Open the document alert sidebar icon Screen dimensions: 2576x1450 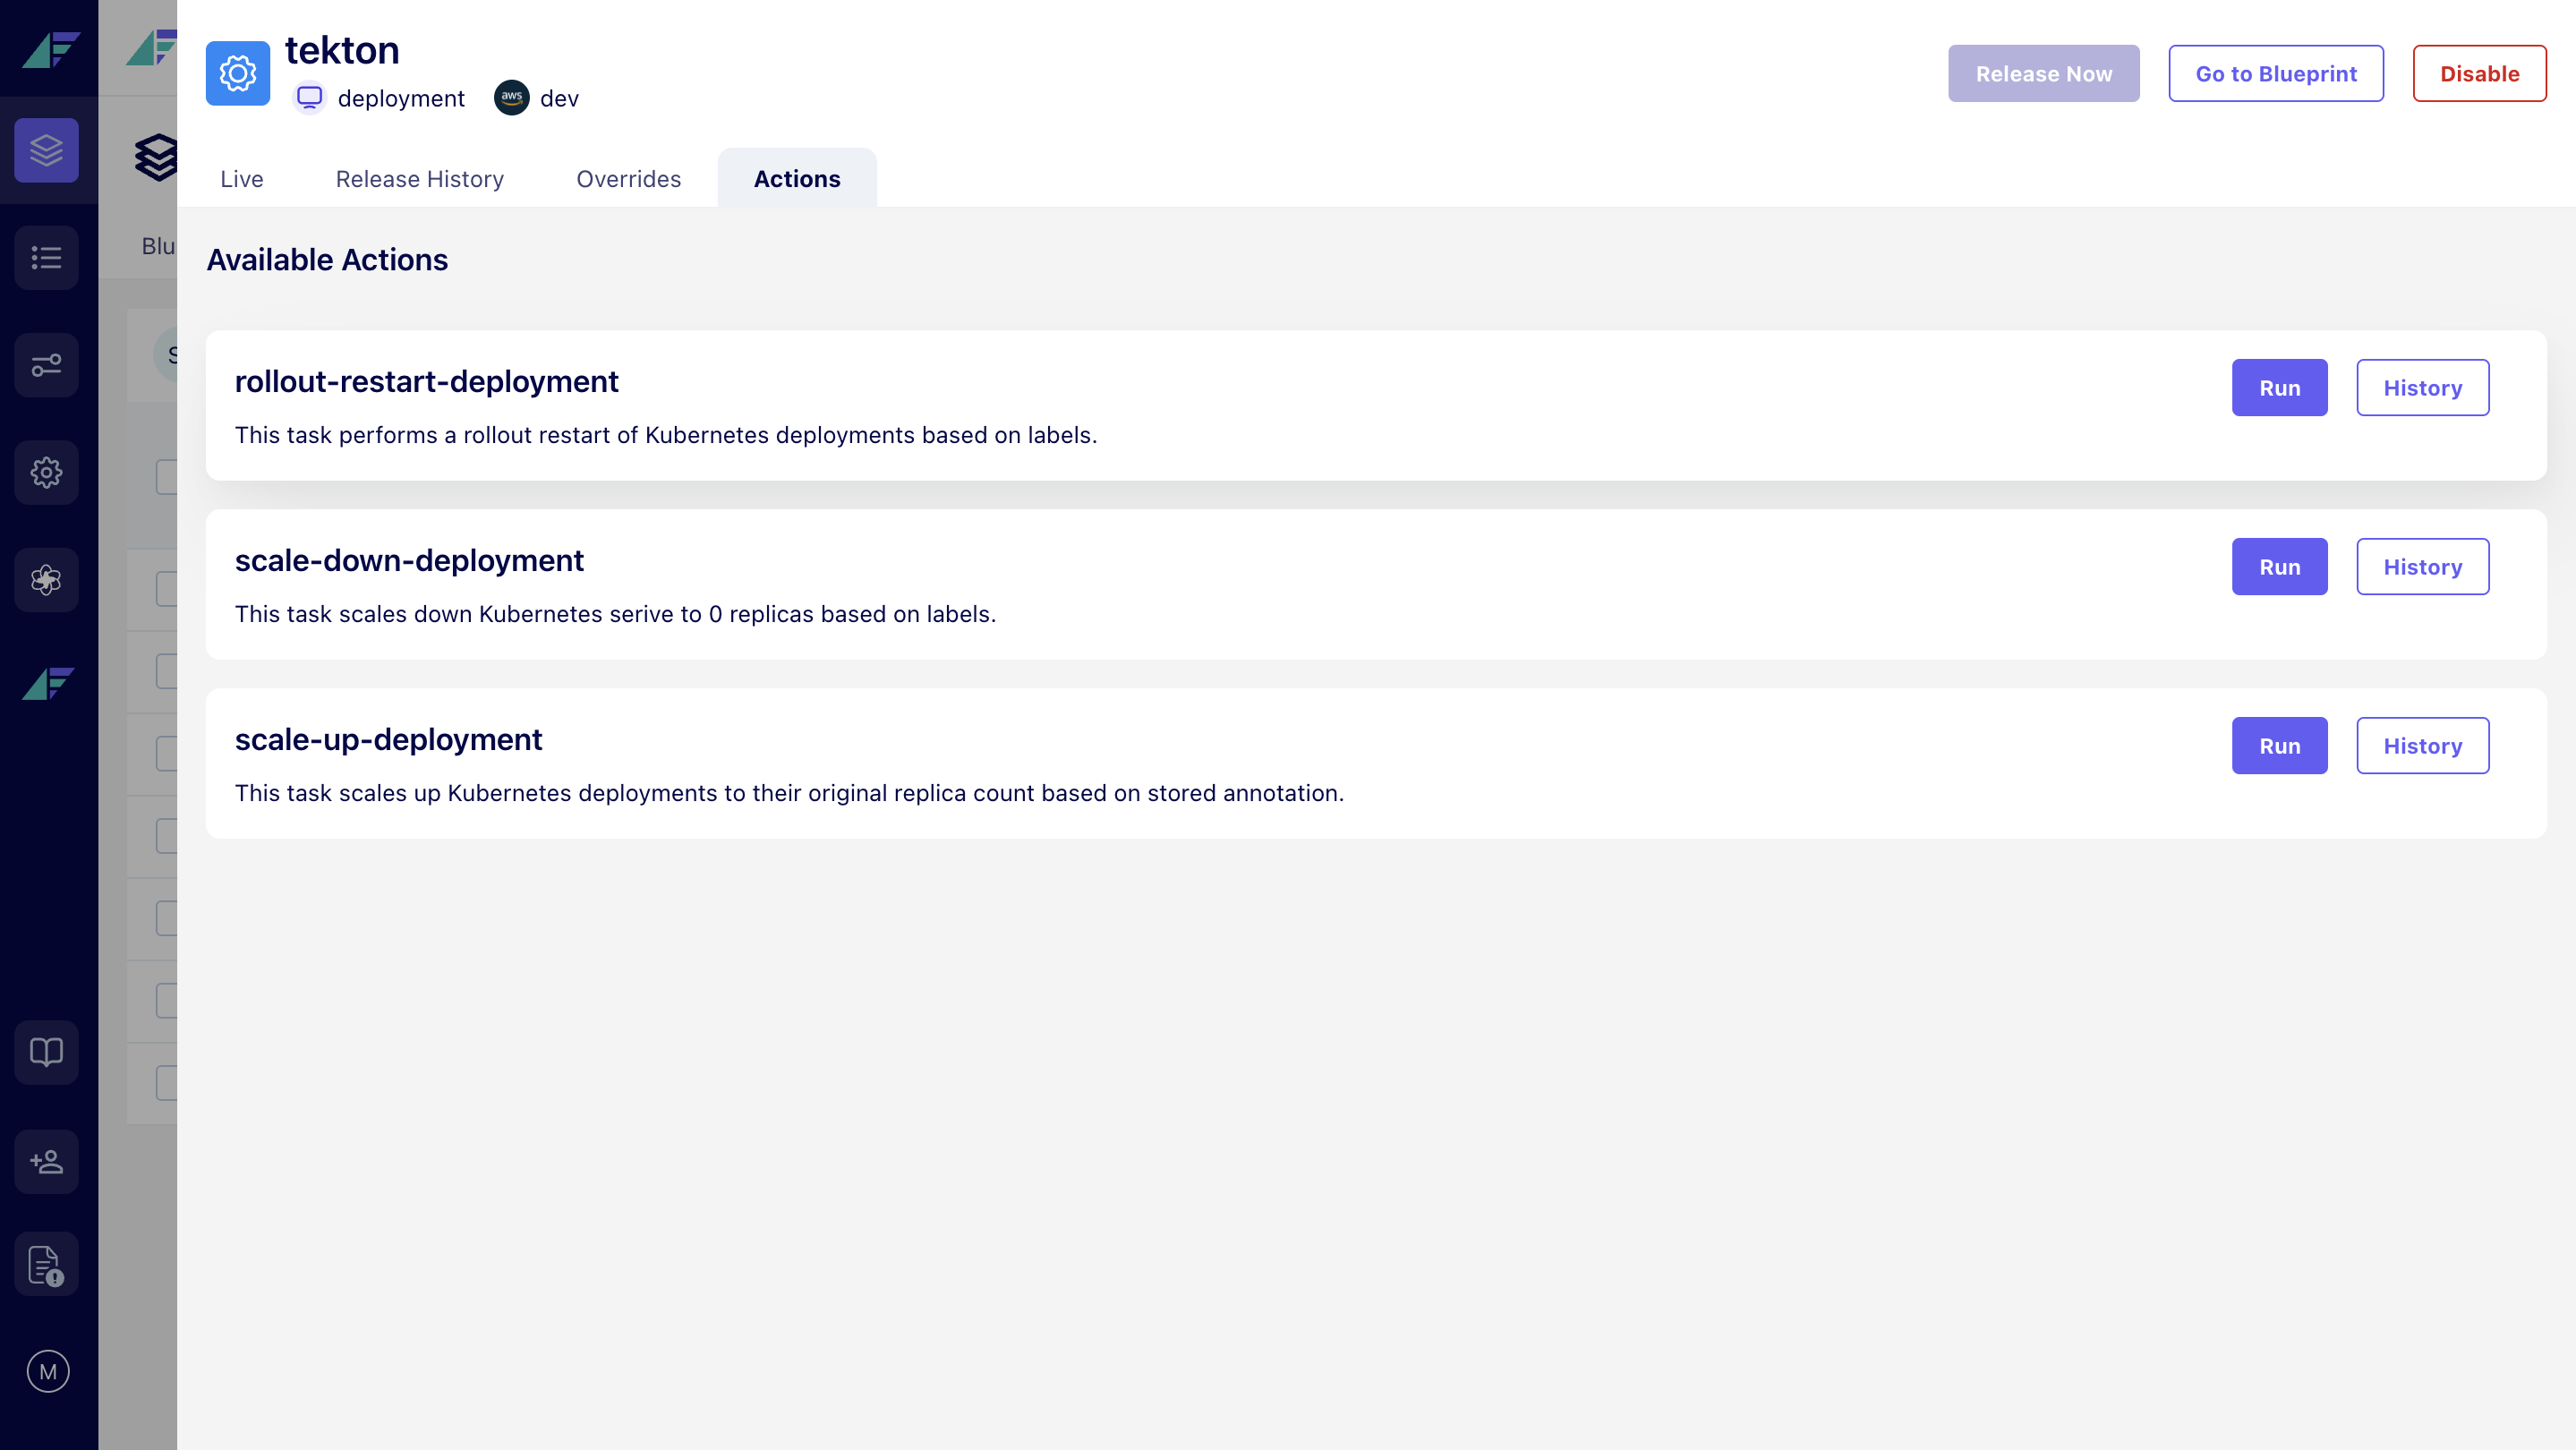pyautogui.click(x=47, y=1265)
